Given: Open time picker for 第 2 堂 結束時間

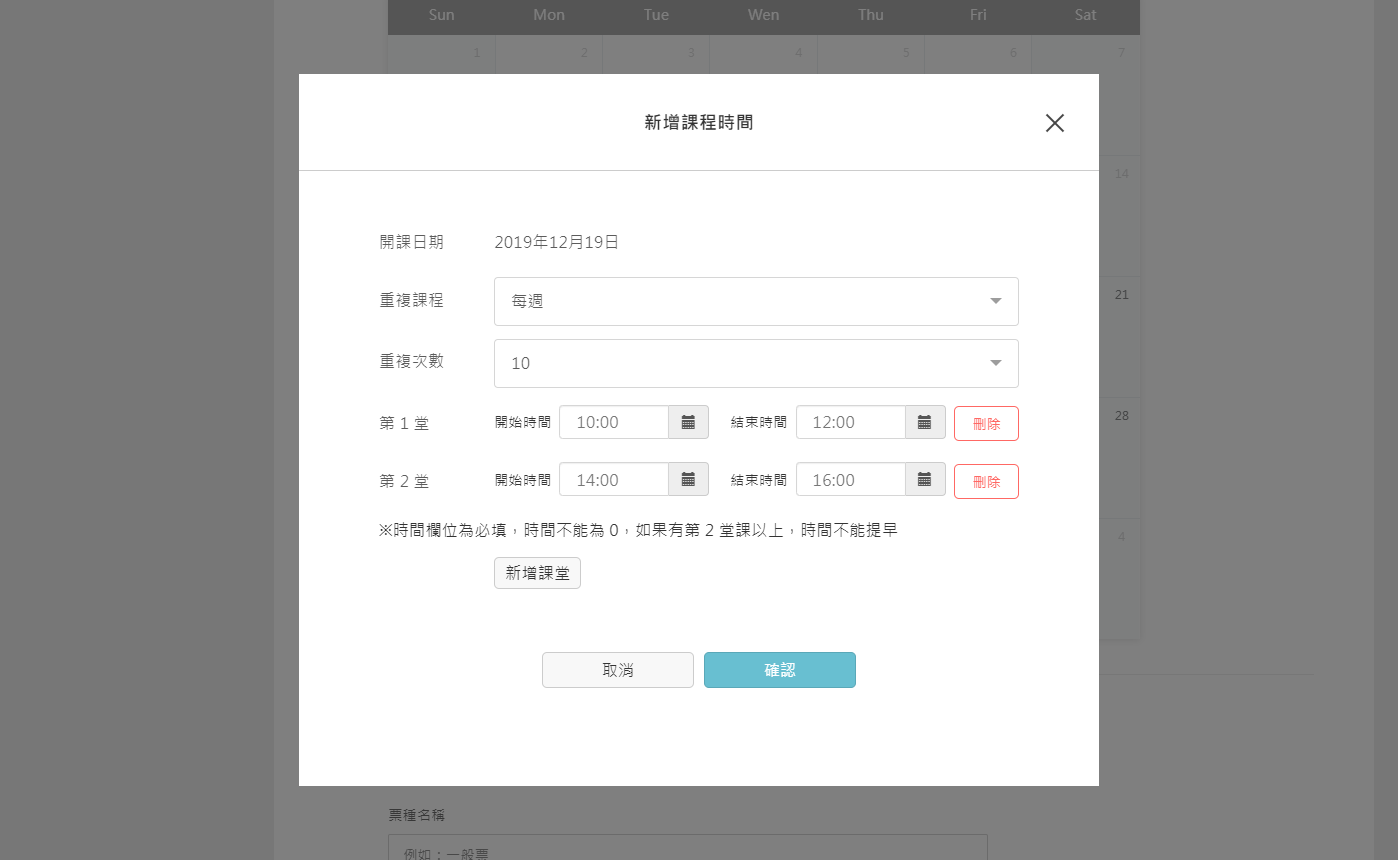Looking at the screenshot, I should click(925, 480).
